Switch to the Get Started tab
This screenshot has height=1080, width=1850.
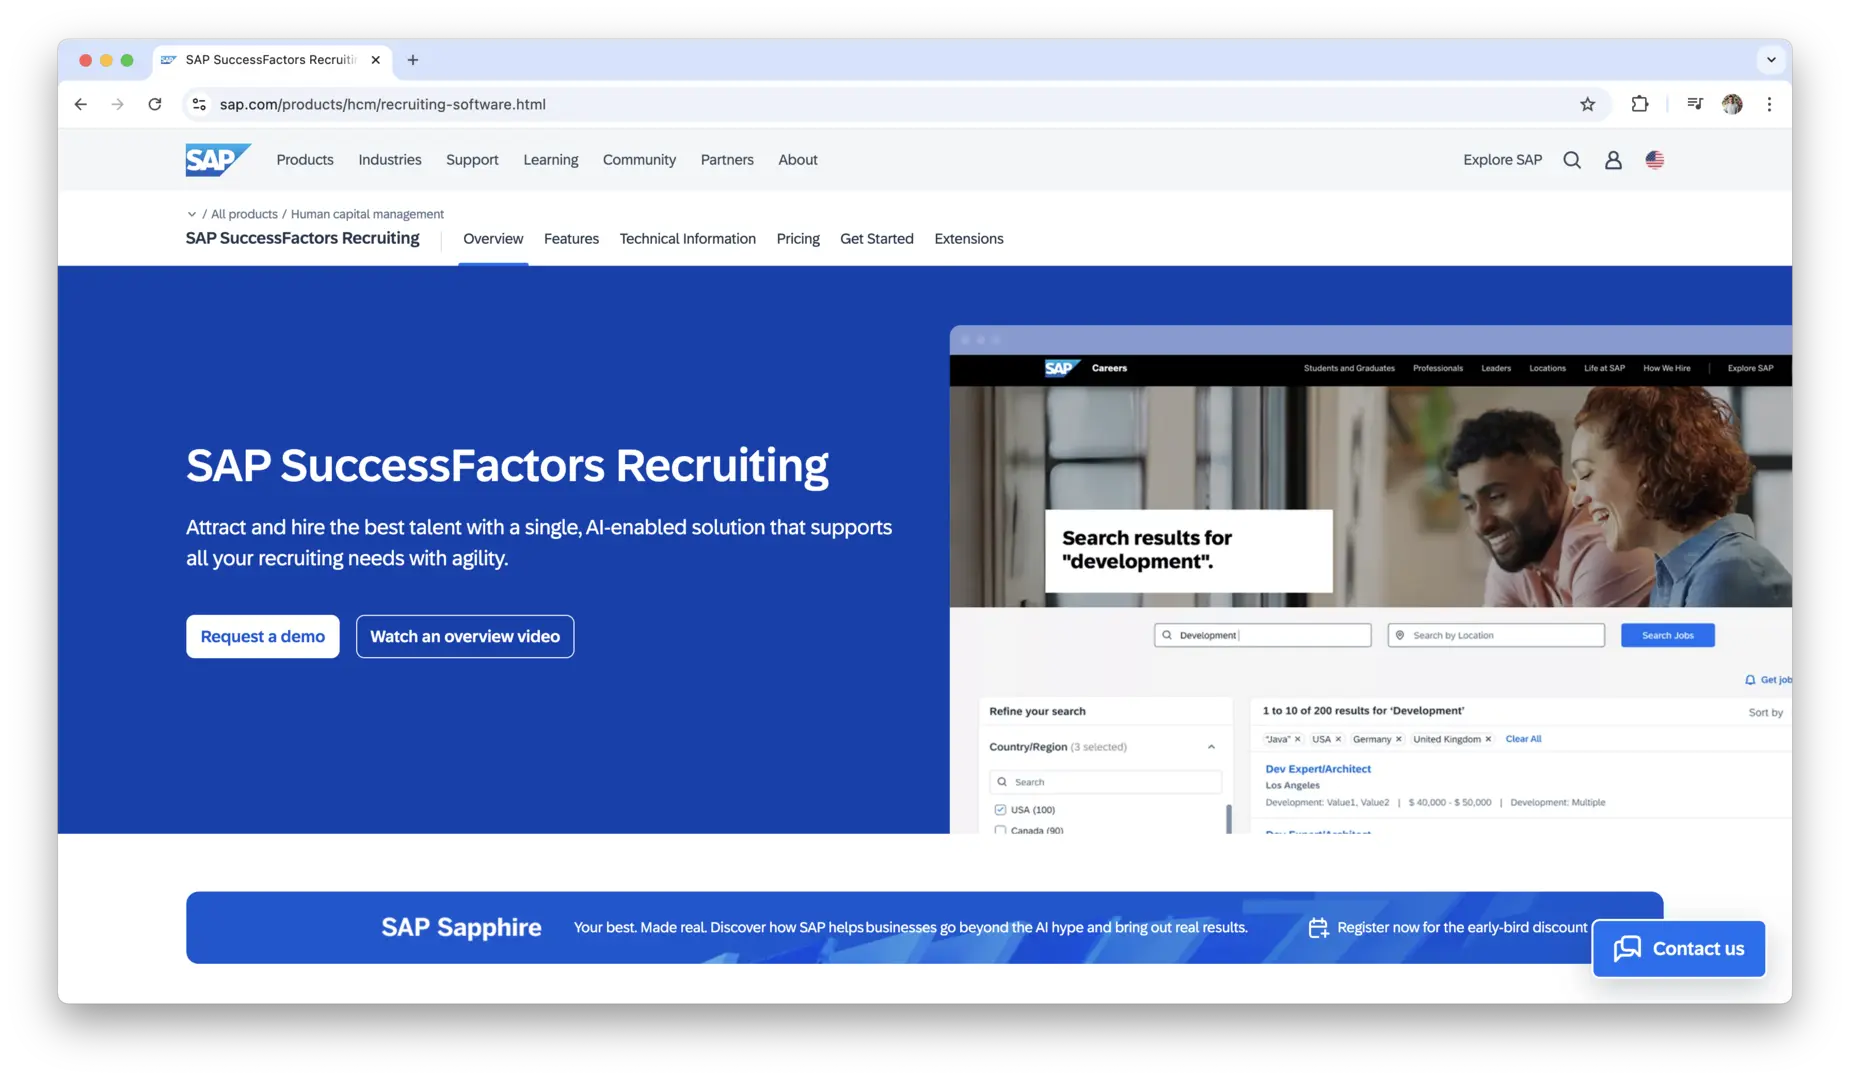pyautogui.click(x=877, y=239)
